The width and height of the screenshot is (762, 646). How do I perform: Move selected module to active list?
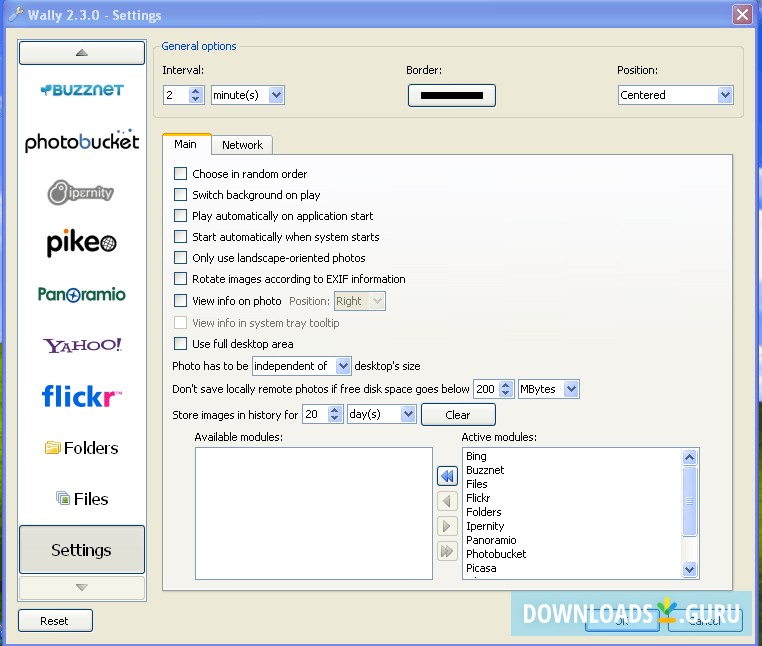coord(447,526)
